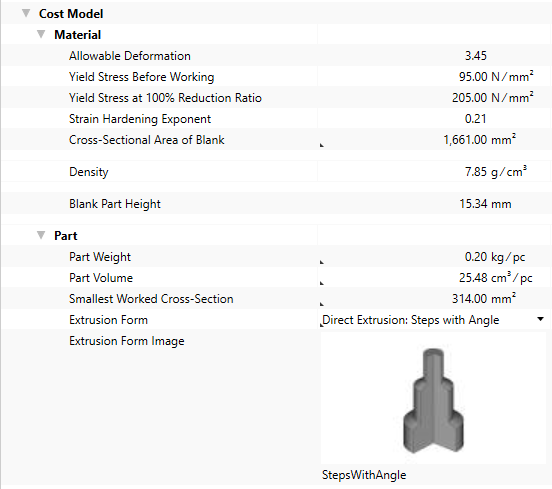Select the Extrusion Form Image row label
This screenshot has width=552, height=489.
pos(127,341)
